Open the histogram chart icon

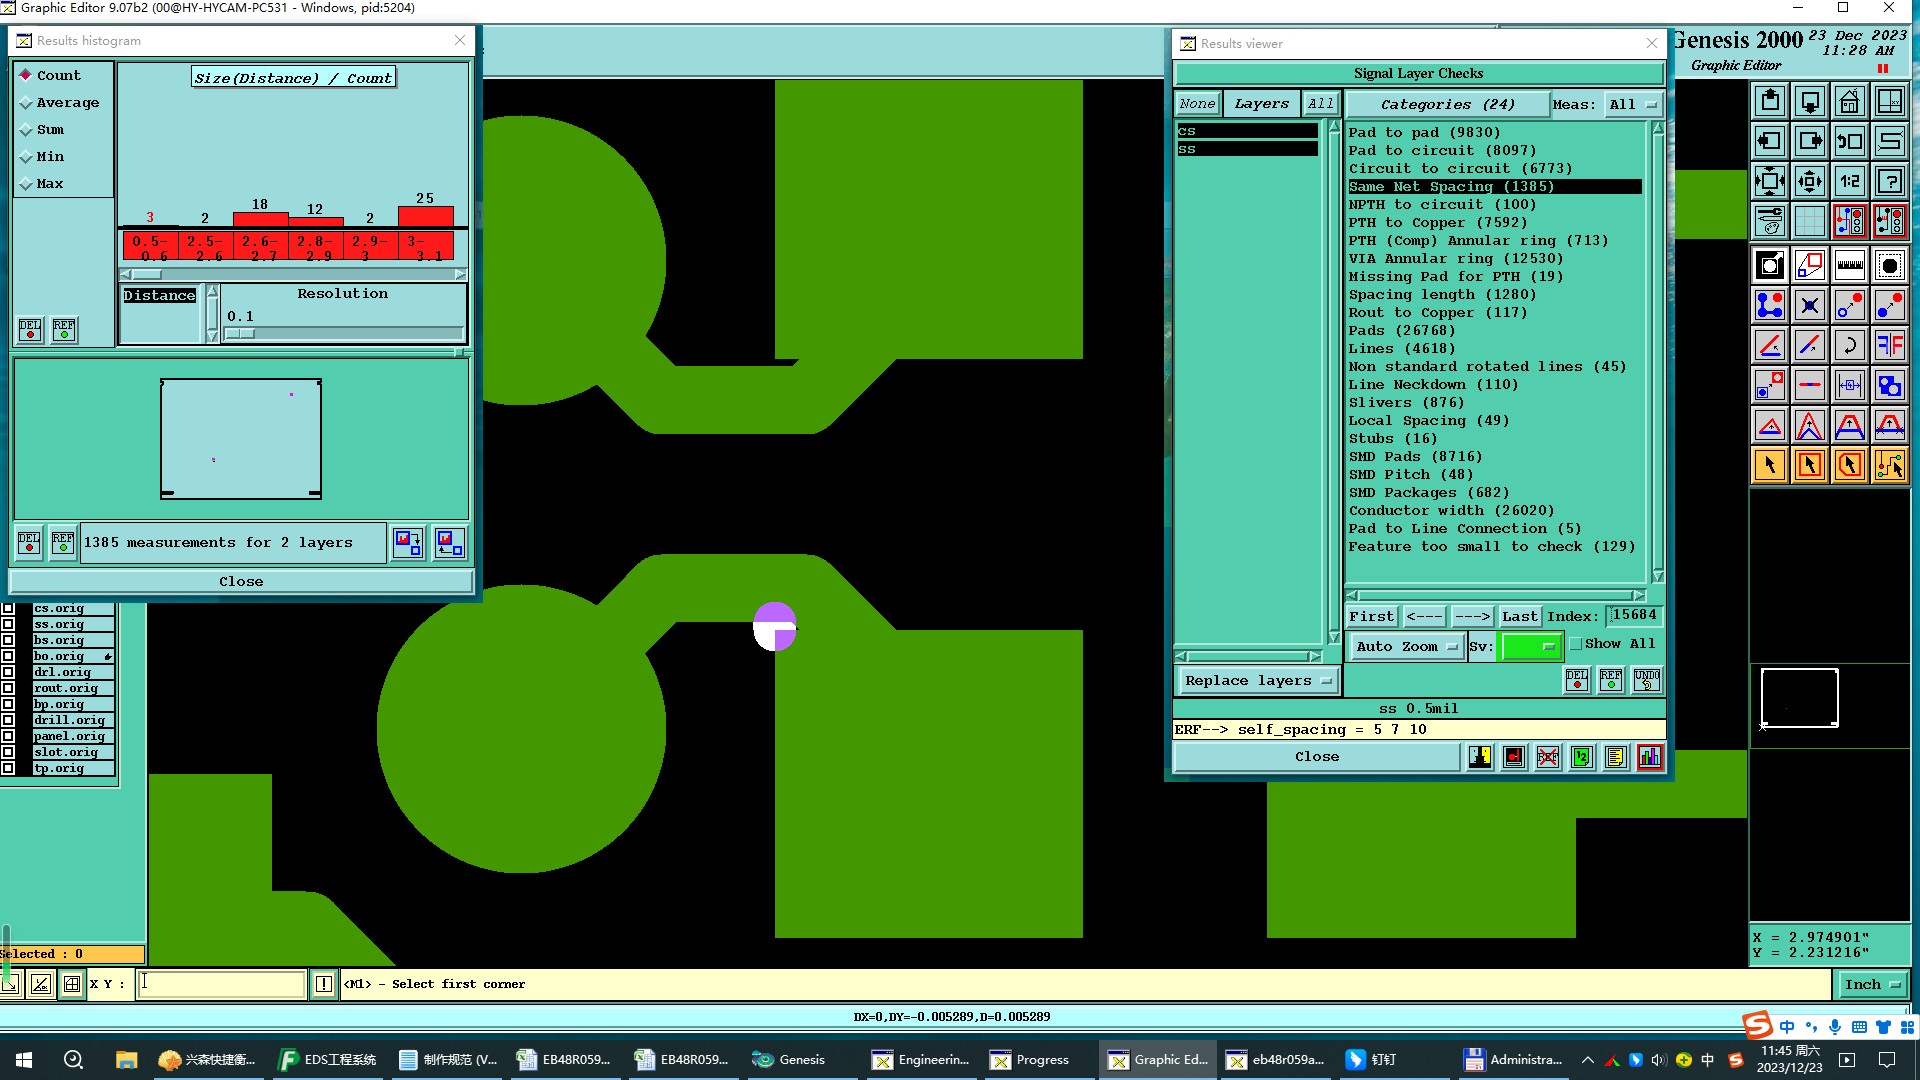click(1649, 757)
